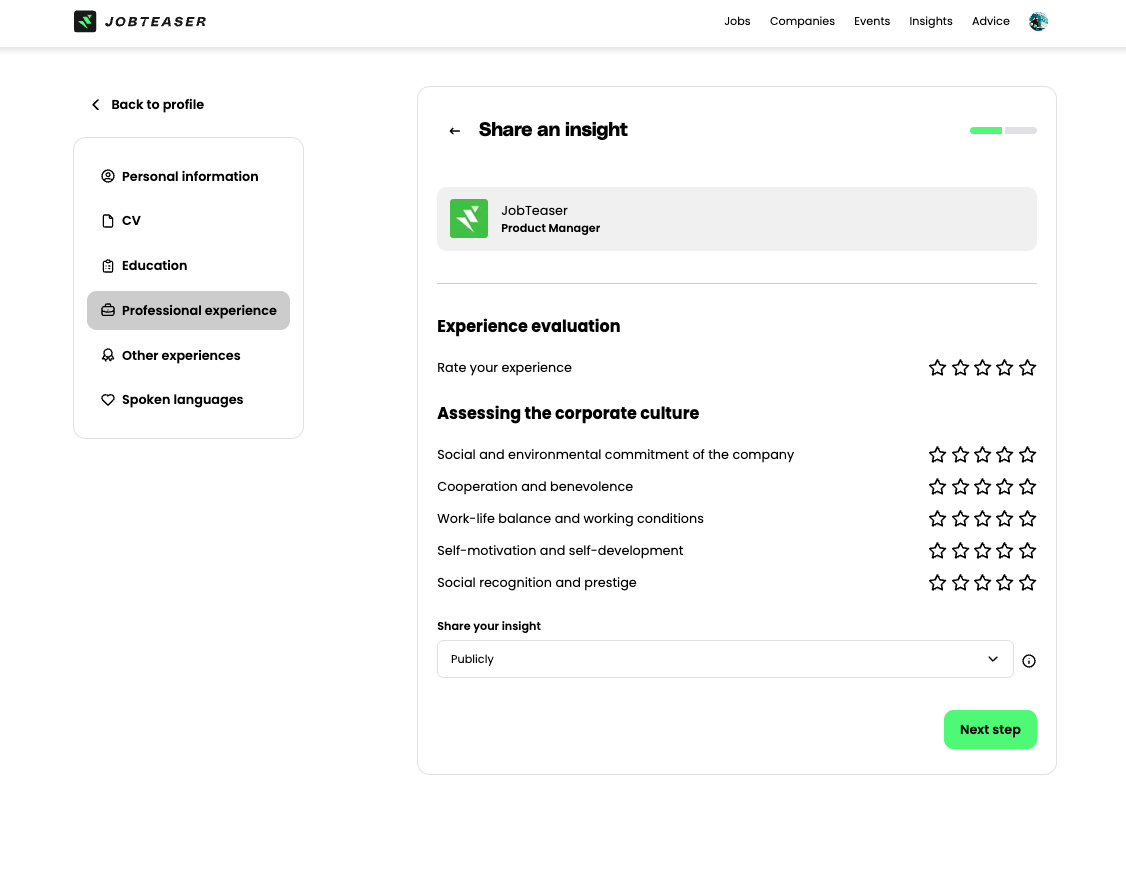The width and height of the screenshot is (1126, 896).
Task: Rate your experience one star
Action: [937, 368]
